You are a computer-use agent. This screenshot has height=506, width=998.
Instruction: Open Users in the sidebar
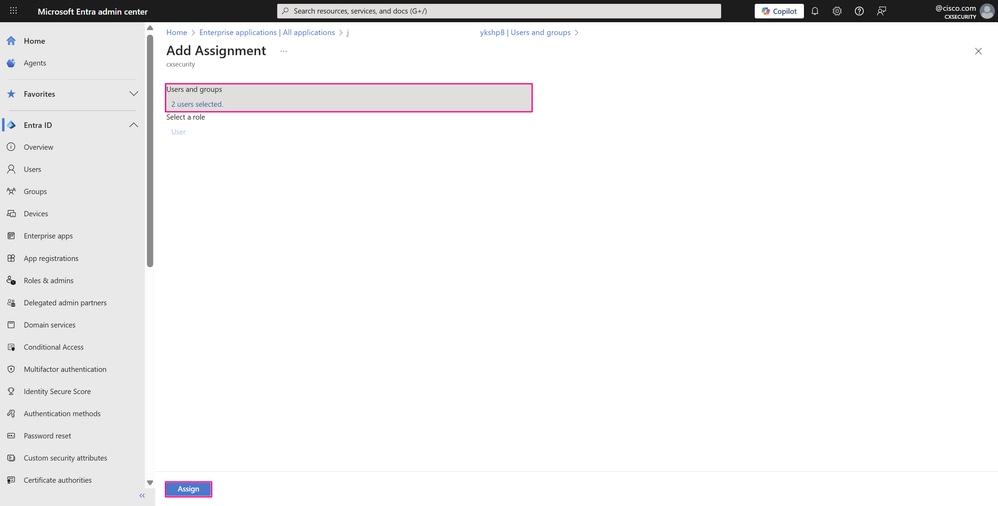point(32,169)
